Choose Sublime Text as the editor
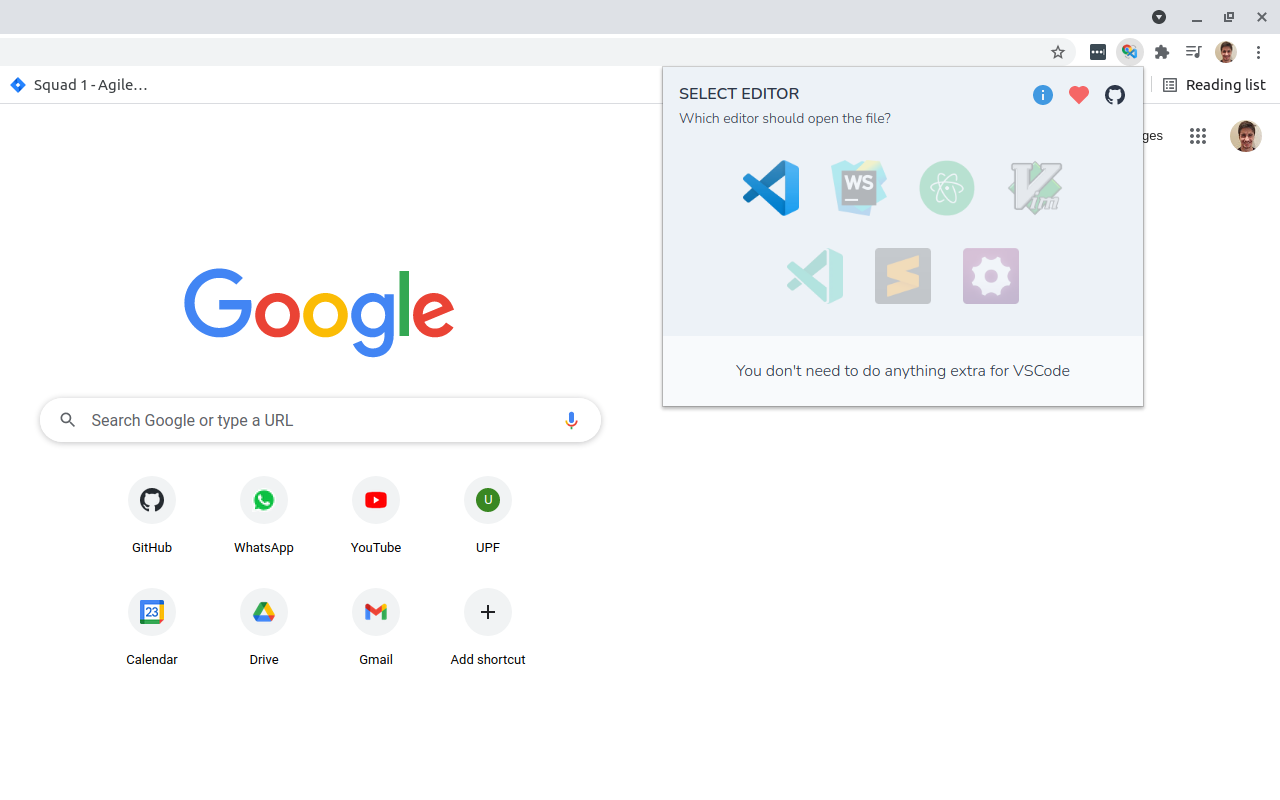The width and height of the screenshot is (1280, 800). [x=902, y=276]
